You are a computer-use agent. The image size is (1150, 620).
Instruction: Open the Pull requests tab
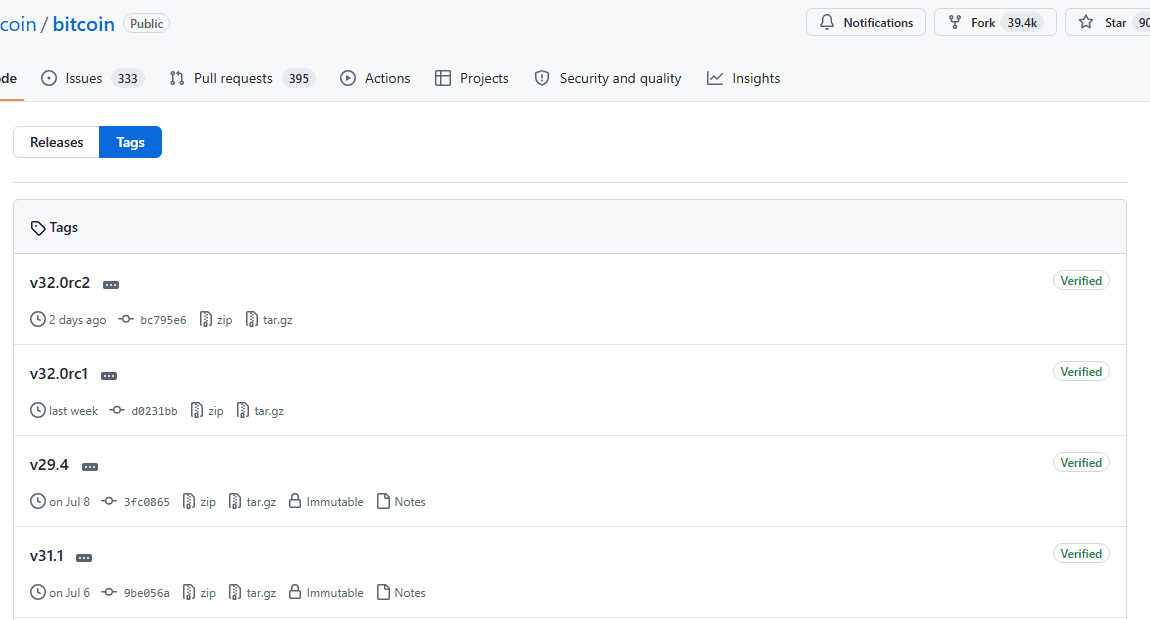point(242,79)
